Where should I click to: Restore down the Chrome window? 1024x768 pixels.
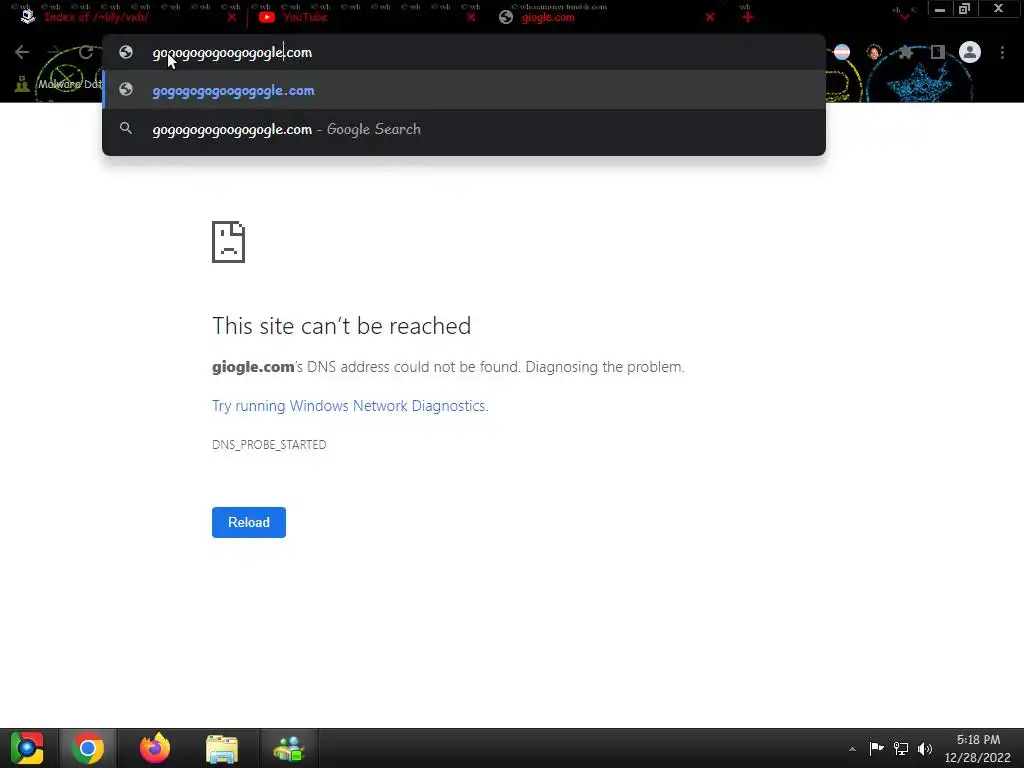tap(964, 9)
